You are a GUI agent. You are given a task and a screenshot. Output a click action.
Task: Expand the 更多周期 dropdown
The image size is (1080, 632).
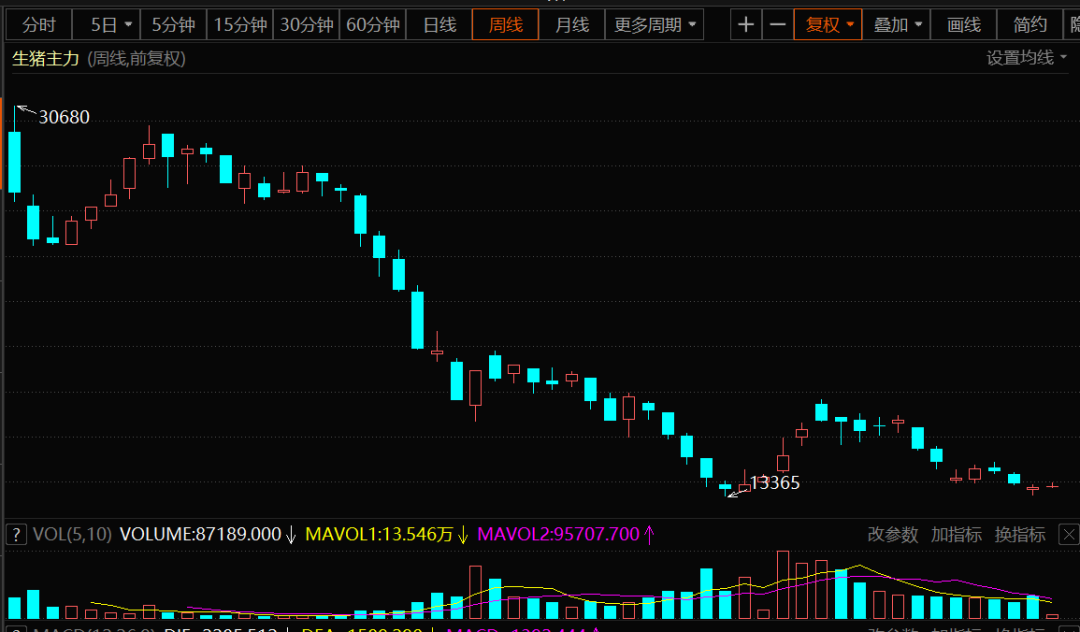click(657, 25)
